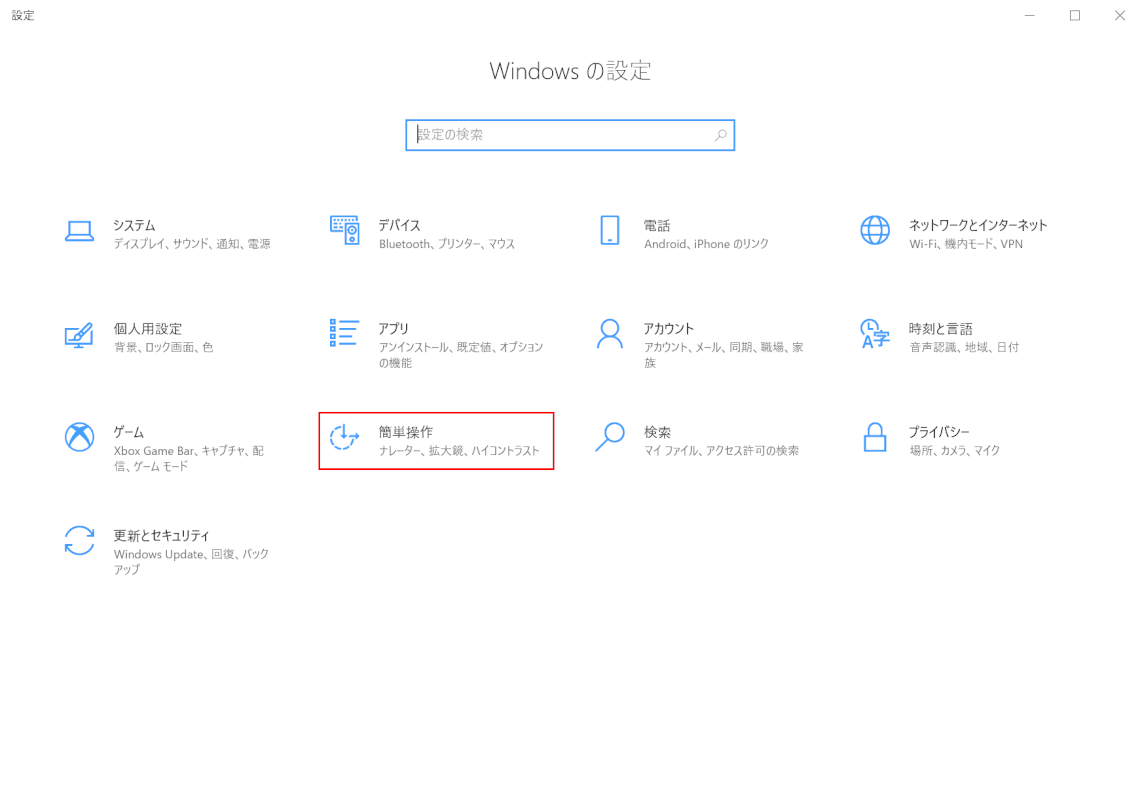Select the 時刻と言語 category title

tap(940, 329)
